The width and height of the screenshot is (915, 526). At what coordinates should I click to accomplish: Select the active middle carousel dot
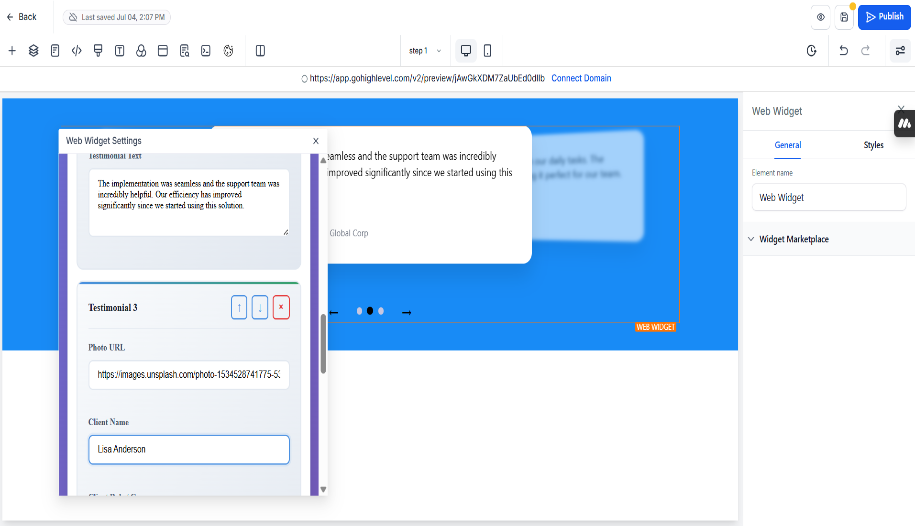pyautogui.click(x=370, y=311)
